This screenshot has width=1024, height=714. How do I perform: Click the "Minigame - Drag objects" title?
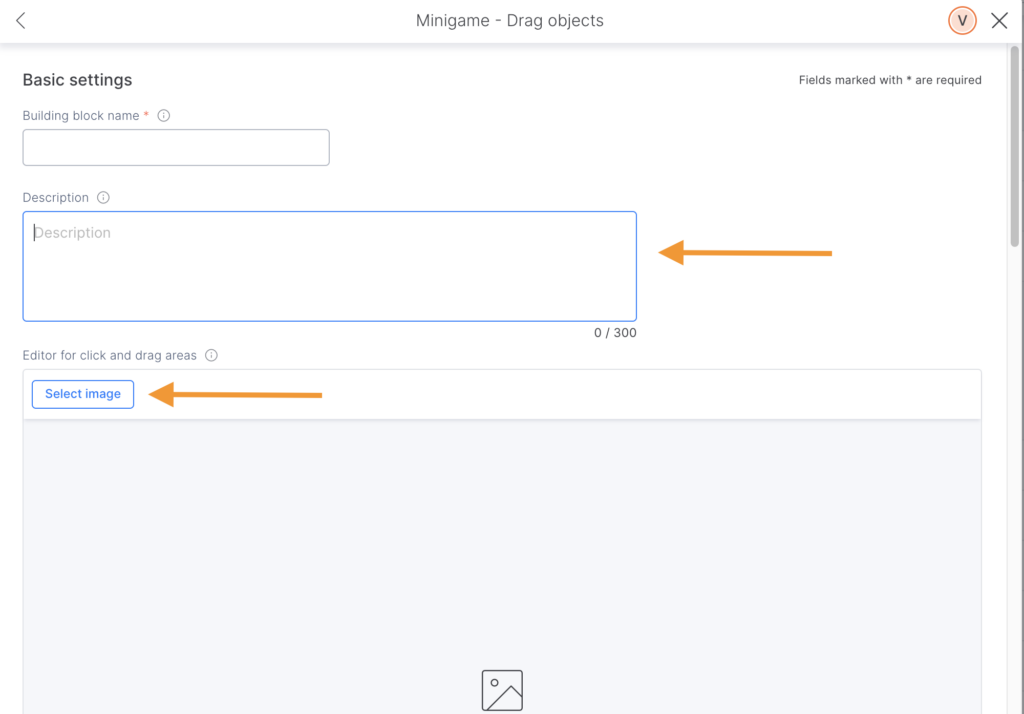(x=510, y=21)
